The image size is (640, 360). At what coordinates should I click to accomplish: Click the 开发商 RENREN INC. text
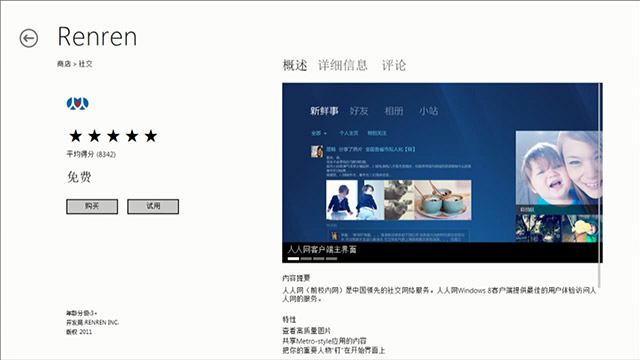[x=93, y=322]
